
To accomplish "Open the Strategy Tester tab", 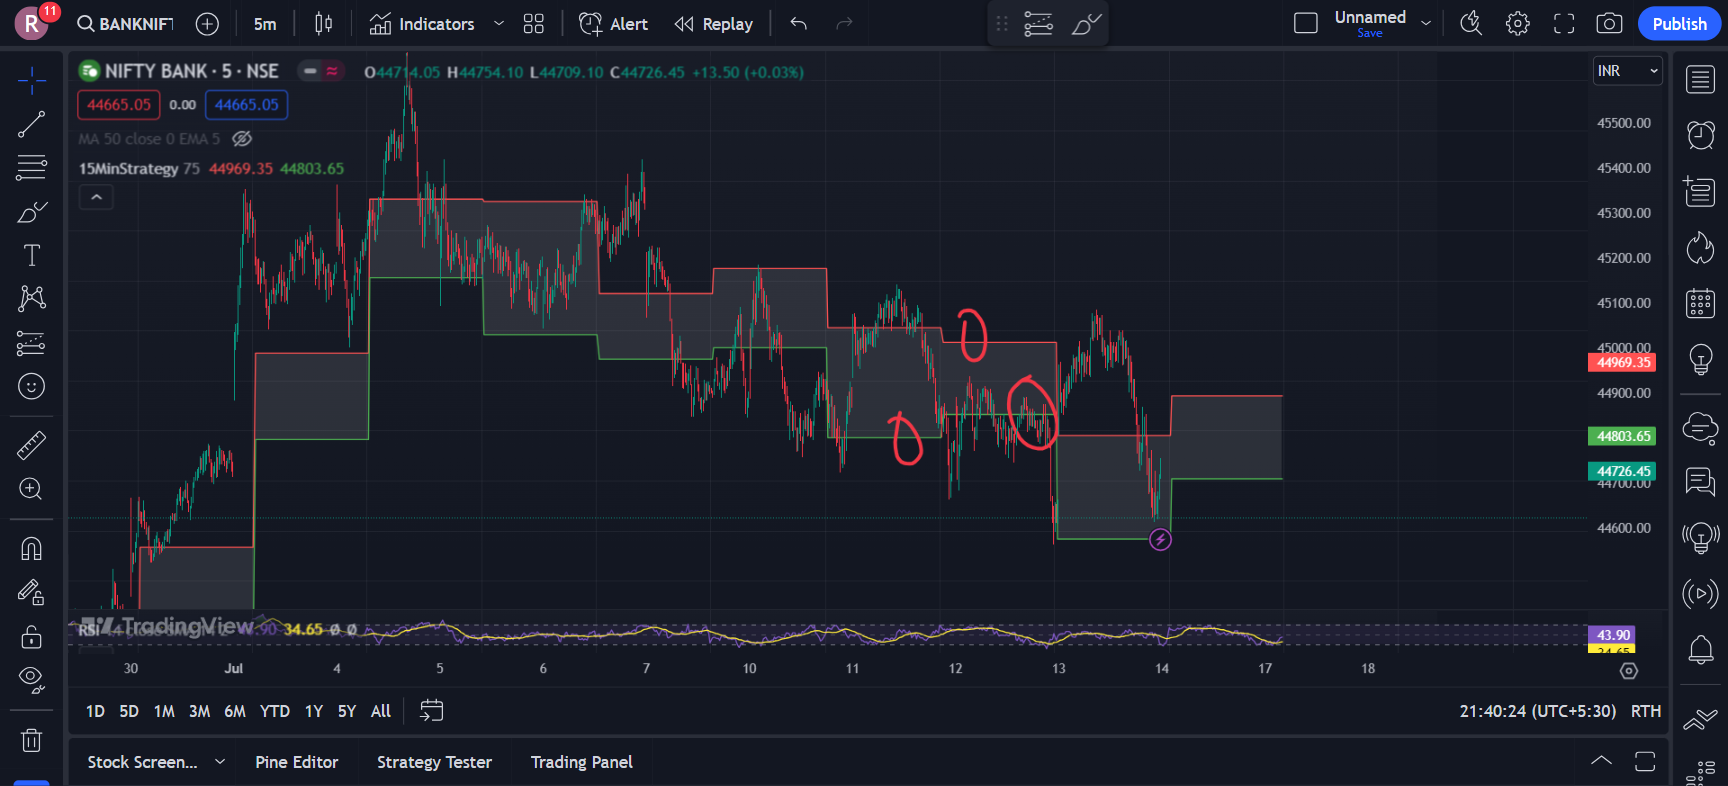I will 434,762.
